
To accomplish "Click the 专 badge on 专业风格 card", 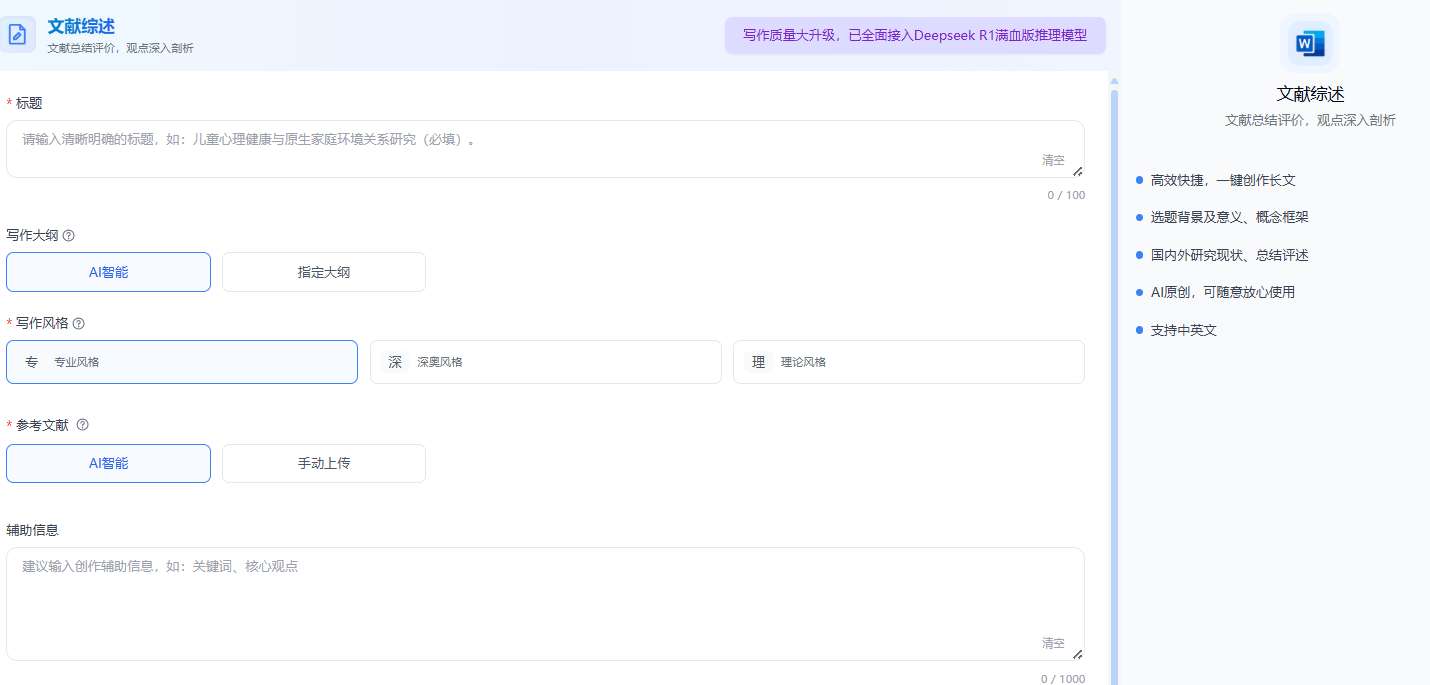I will [31, 361].
